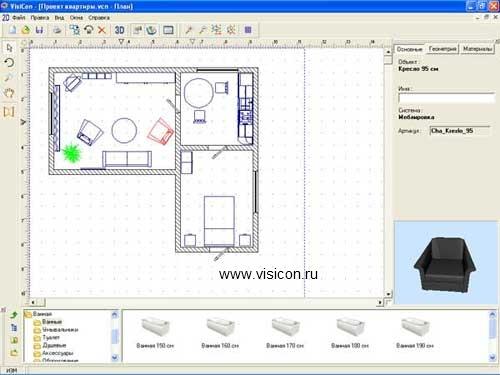Image resolution: width=500 pixels, height=375 pixels.
Task: Open the Файл menu
Action: point(19,17)
